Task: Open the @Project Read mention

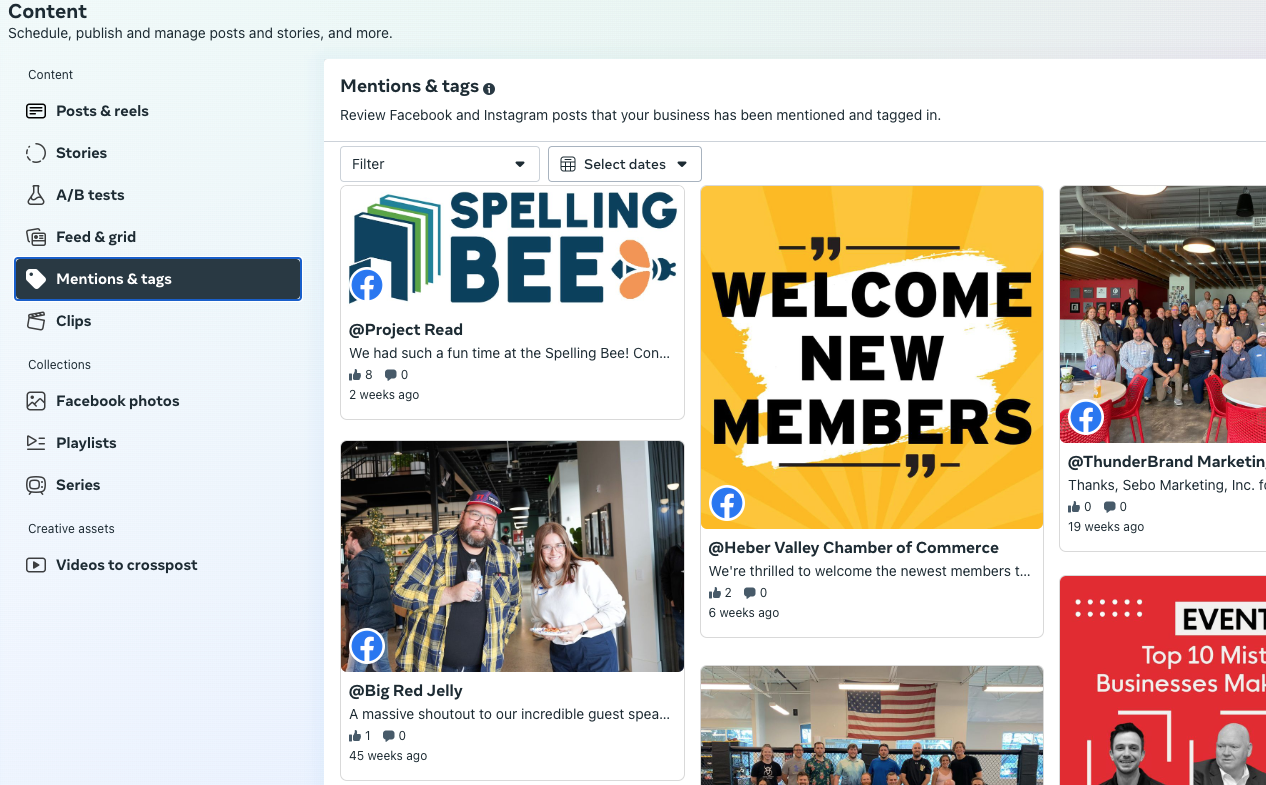Action: point(406,330)
